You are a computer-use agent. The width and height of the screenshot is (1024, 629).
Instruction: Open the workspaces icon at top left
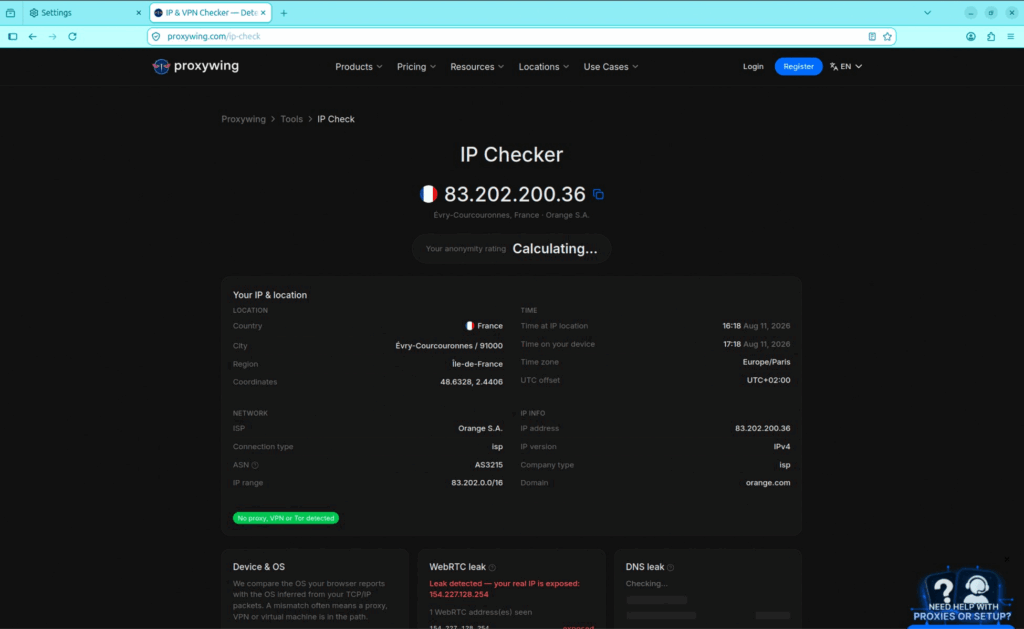click(10, 13)
